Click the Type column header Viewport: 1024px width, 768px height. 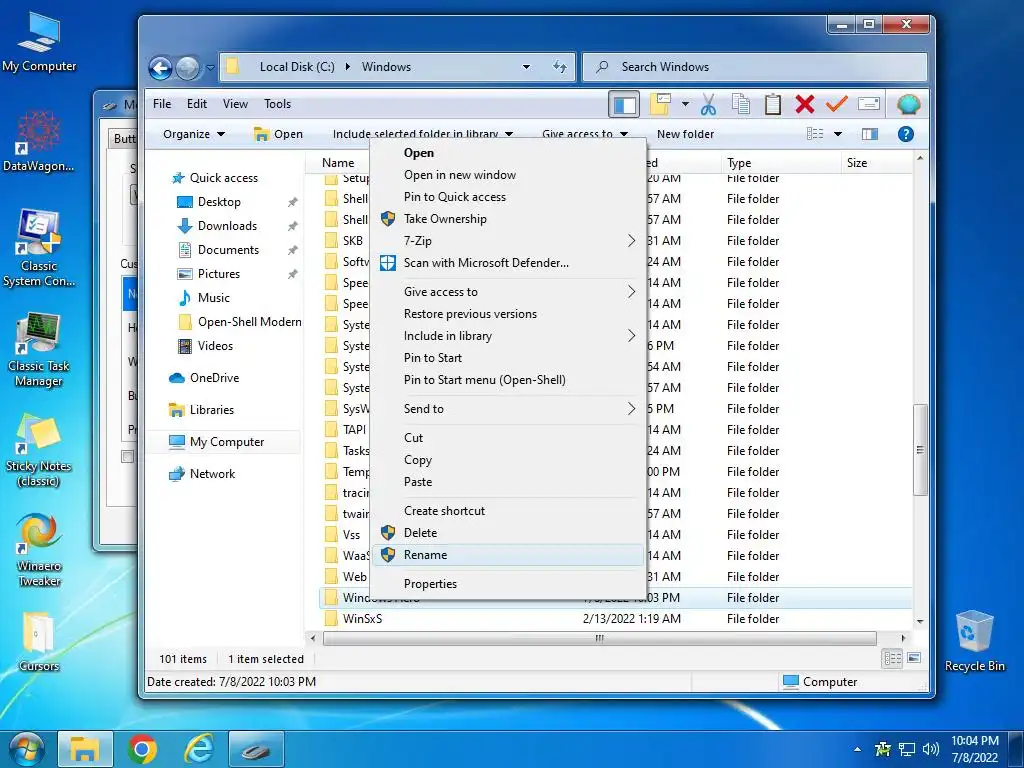pos(780,163)
